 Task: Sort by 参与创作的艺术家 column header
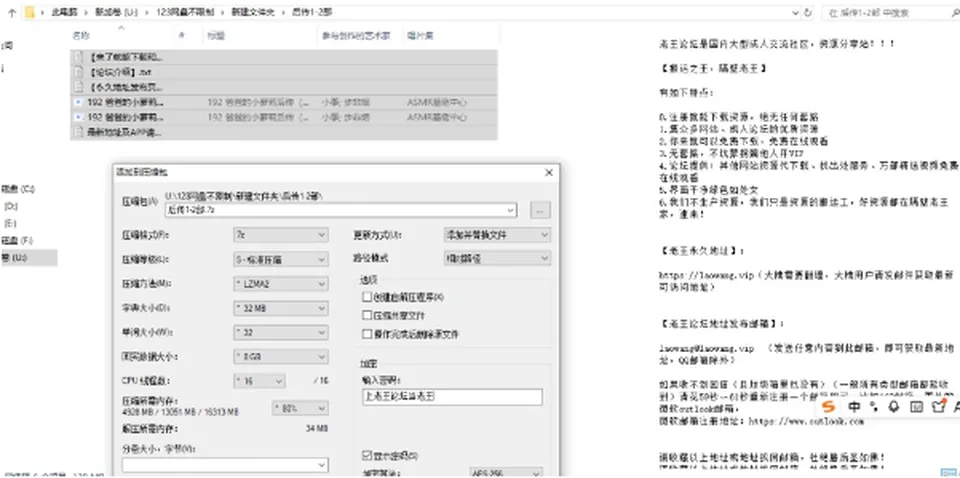point(356,35)
